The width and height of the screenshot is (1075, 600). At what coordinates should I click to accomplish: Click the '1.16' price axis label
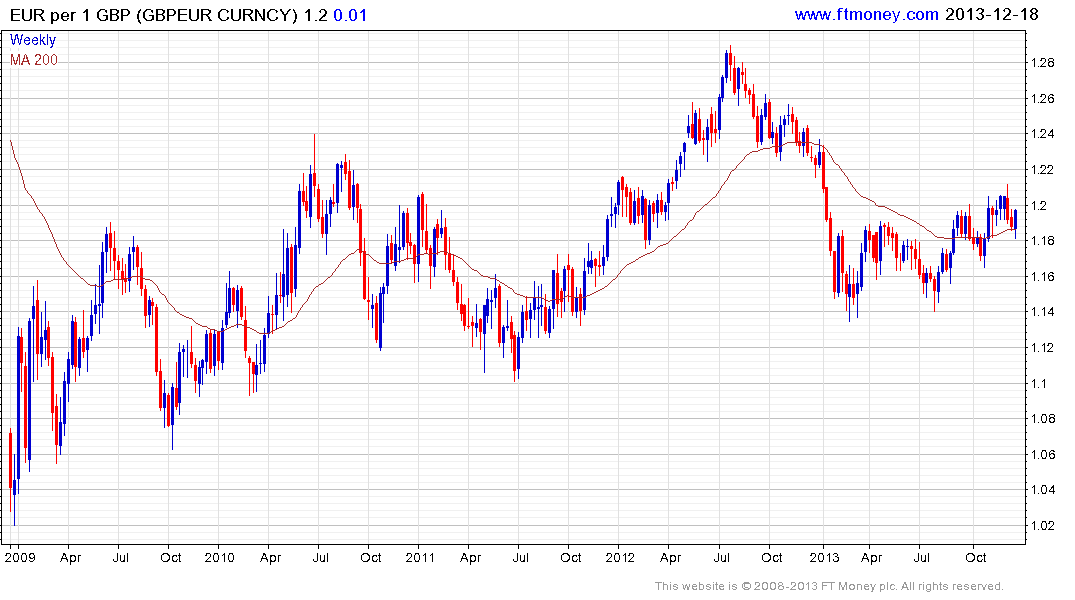[1042, 277]
